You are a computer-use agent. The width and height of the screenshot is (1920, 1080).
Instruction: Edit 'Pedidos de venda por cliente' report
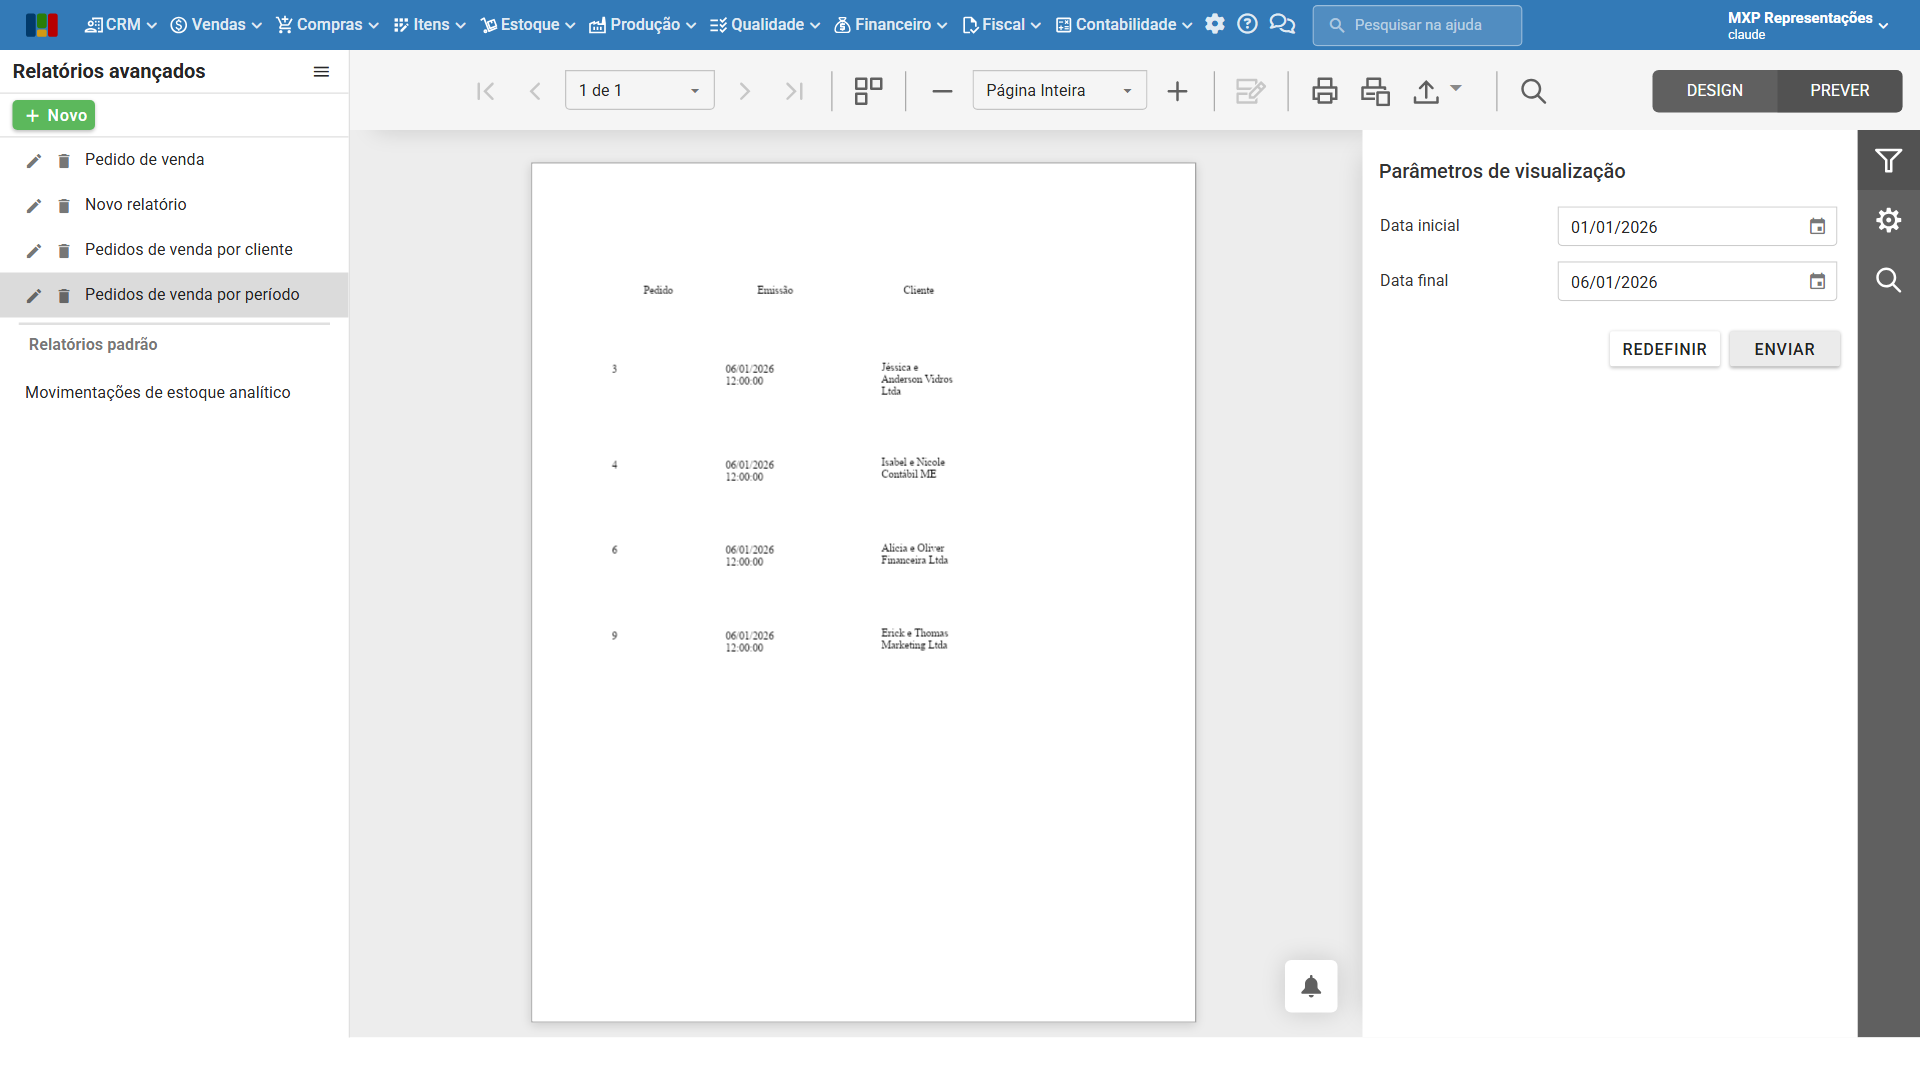point(34,251)
